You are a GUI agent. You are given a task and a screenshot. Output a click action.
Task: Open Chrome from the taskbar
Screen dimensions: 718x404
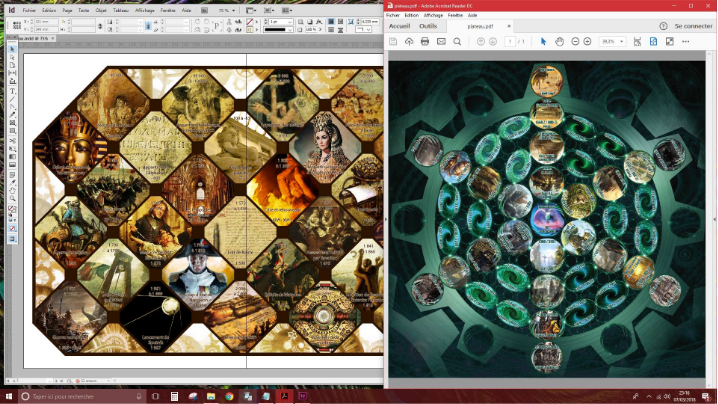click(x=229, y=396)
